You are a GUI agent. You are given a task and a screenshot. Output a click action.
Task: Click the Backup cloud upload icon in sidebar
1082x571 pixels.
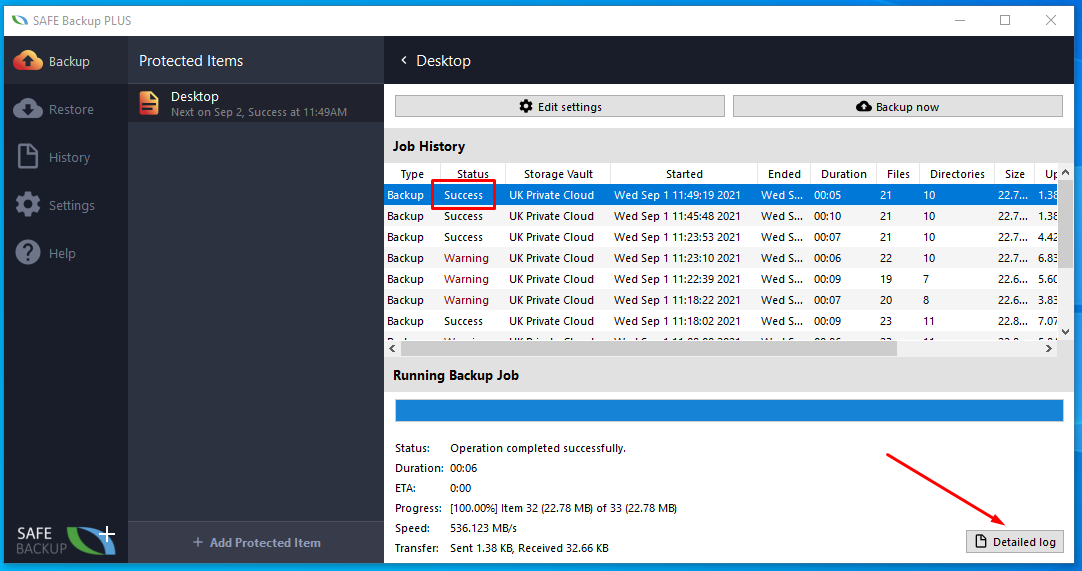(x=28, y=61)
